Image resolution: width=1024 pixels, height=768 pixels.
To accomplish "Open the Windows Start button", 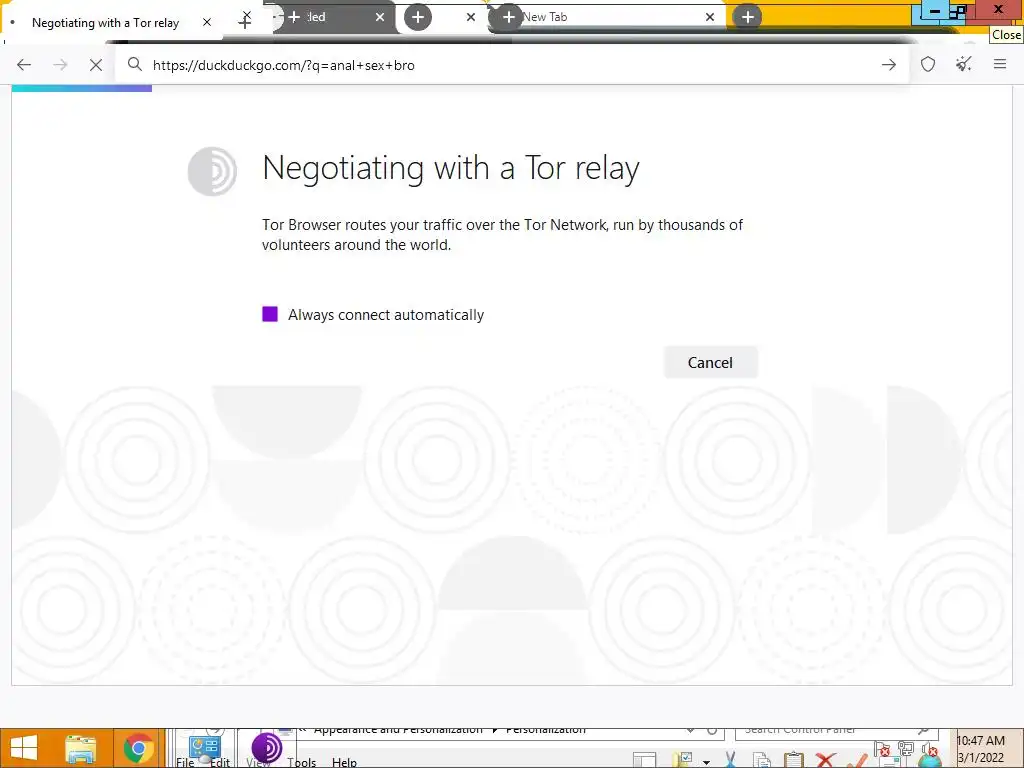I will [24, 748].
